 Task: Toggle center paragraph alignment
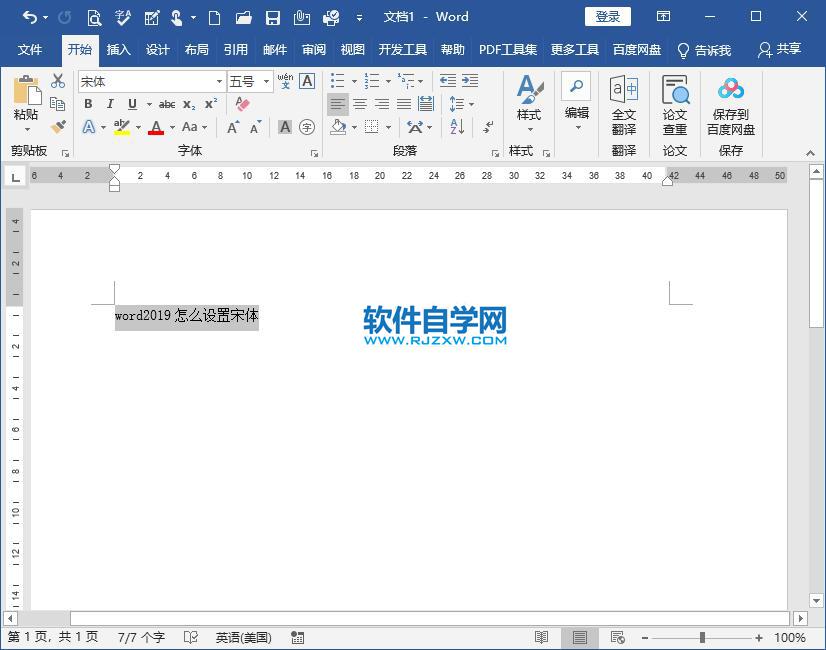(x=361, y=104)
